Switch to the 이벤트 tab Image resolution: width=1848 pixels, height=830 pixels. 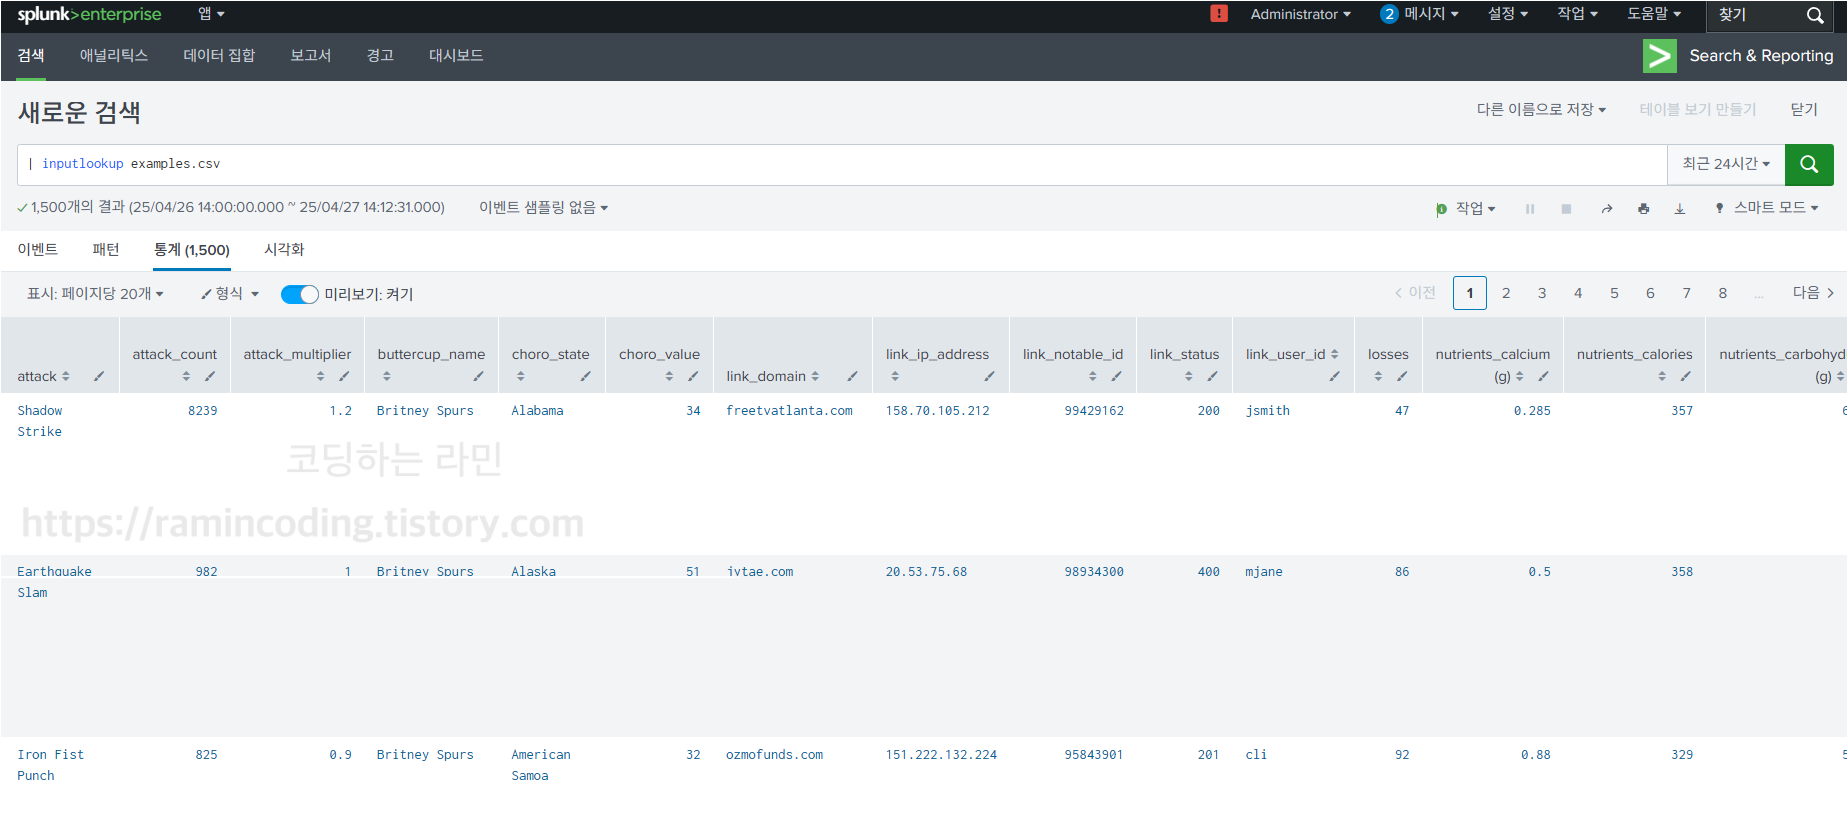coord(37,249)
